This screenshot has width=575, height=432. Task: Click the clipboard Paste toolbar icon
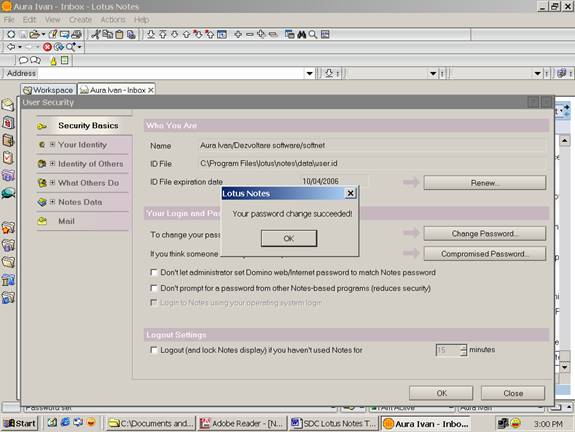click(119, 34)
